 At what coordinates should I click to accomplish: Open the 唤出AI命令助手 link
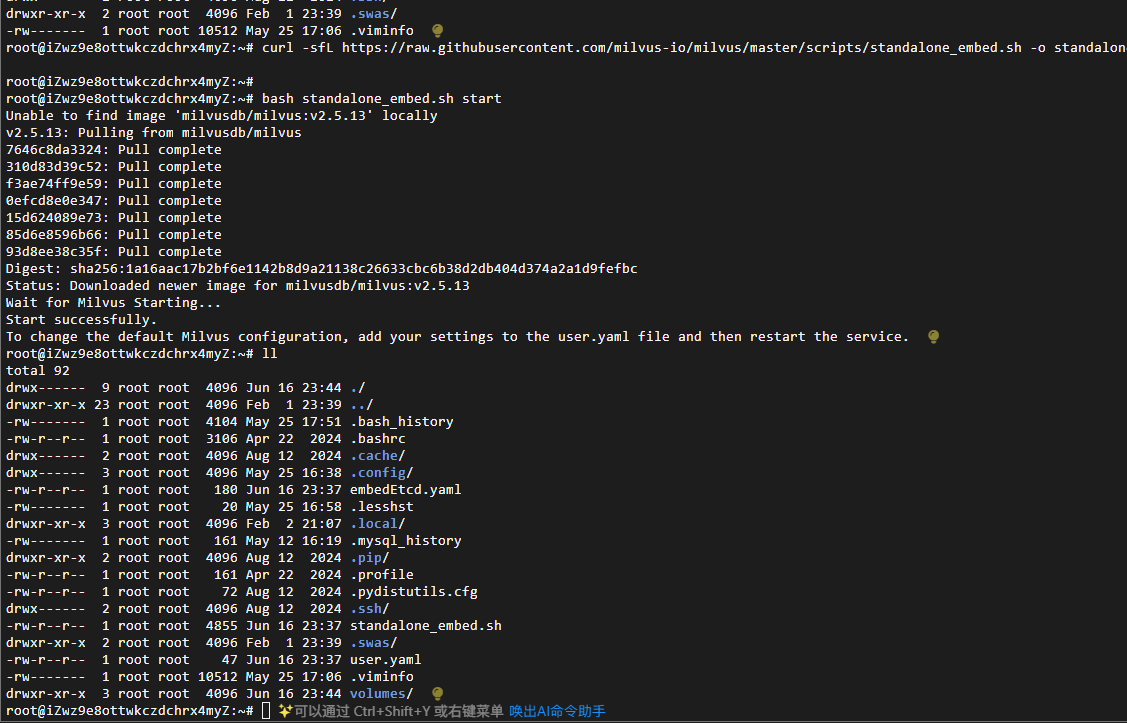click(x=557, y=711)
